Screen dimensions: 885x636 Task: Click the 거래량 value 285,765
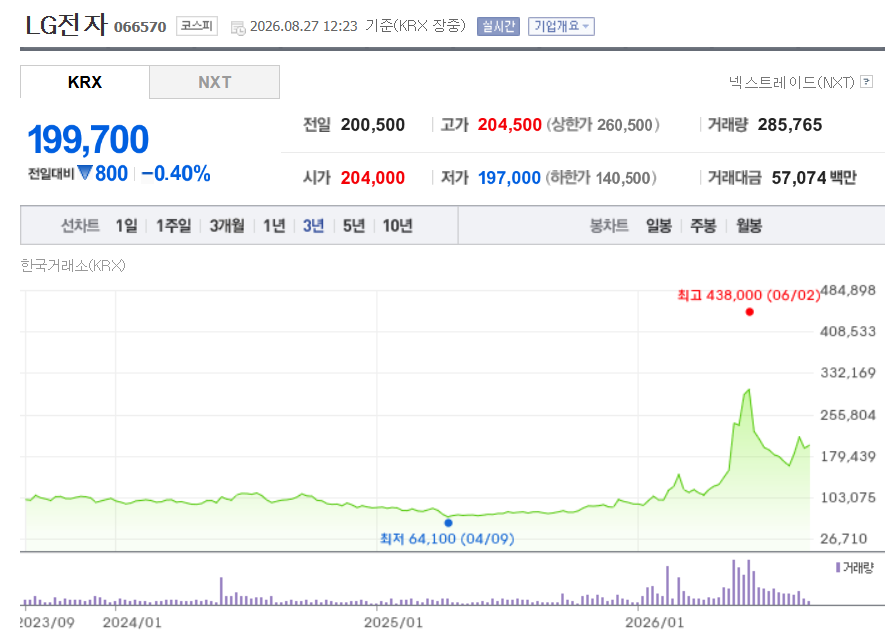(x=790, y=125)
